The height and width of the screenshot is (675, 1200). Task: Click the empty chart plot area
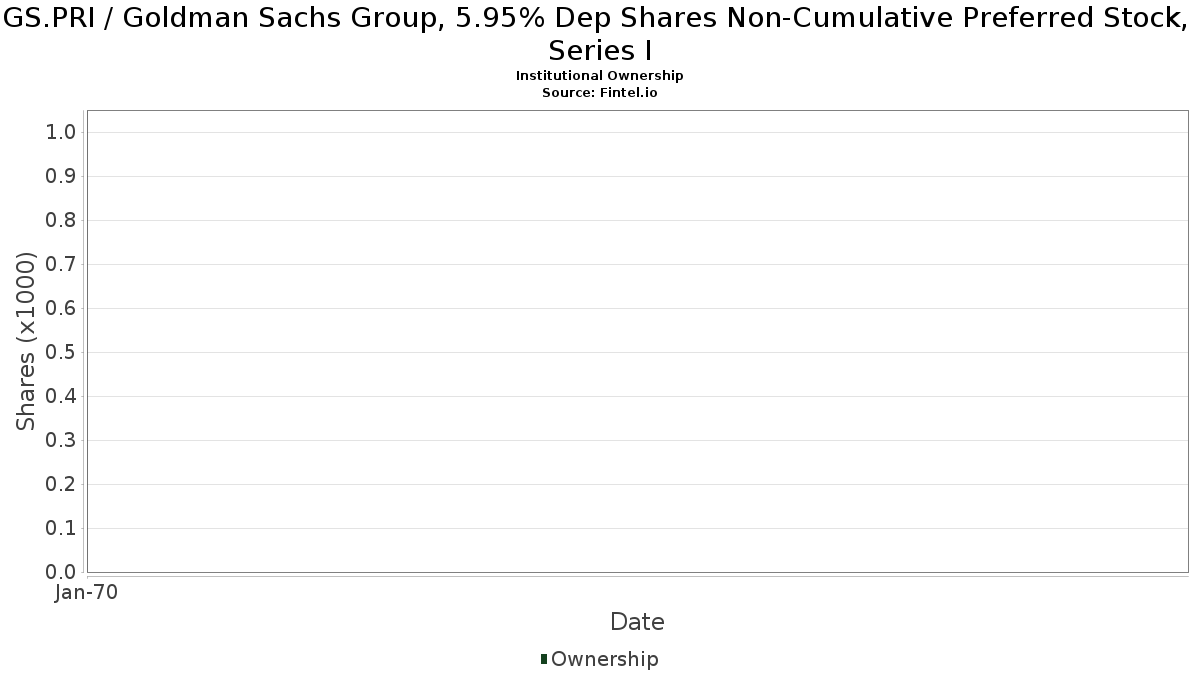point(637,341)
